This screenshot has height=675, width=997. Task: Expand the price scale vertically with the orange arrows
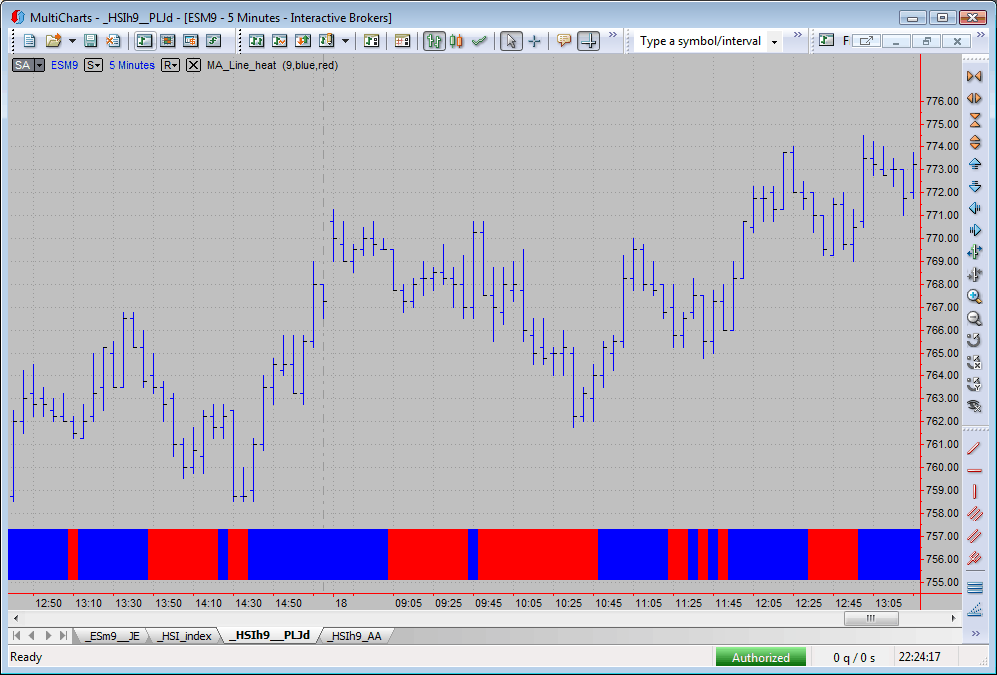tap(974, 142)
